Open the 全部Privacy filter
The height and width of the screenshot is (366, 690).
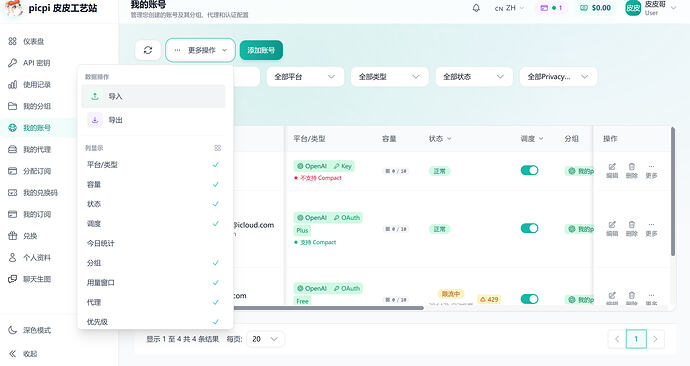pyautogui.click(x=558, y=77)
